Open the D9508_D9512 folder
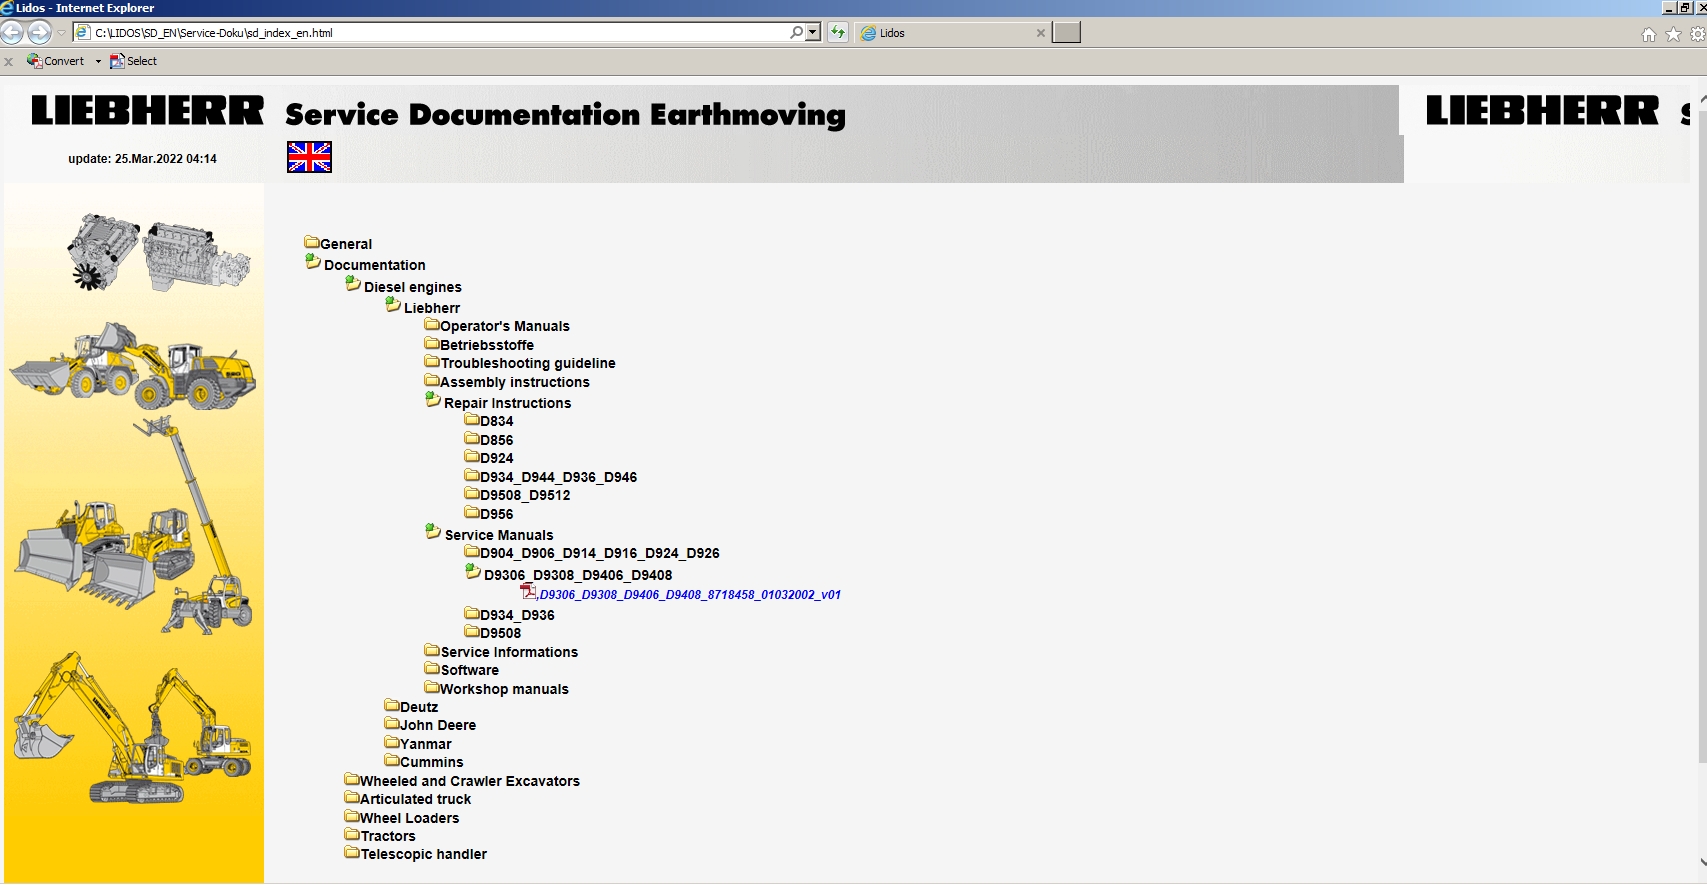The width and height of the screenshot is (1707, 885). (x=518, y=495)
